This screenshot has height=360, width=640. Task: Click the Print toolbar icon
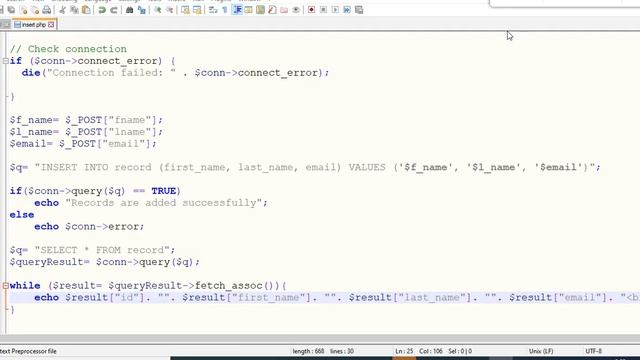47,10
